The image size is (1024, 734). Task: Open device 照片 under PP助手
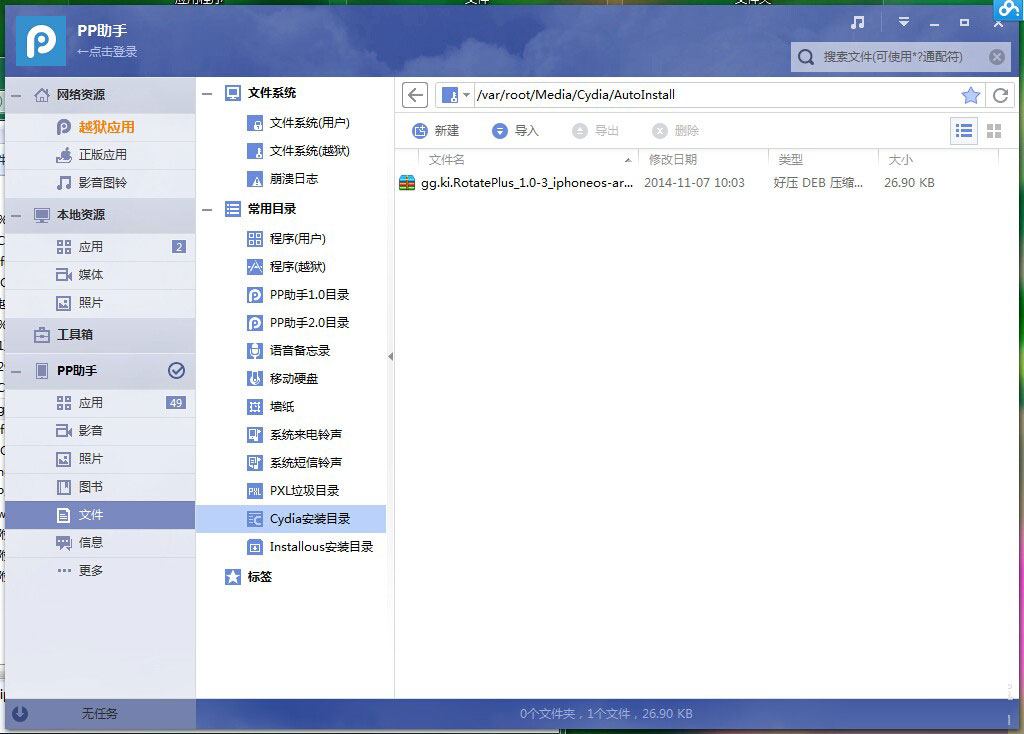[100, 459]
